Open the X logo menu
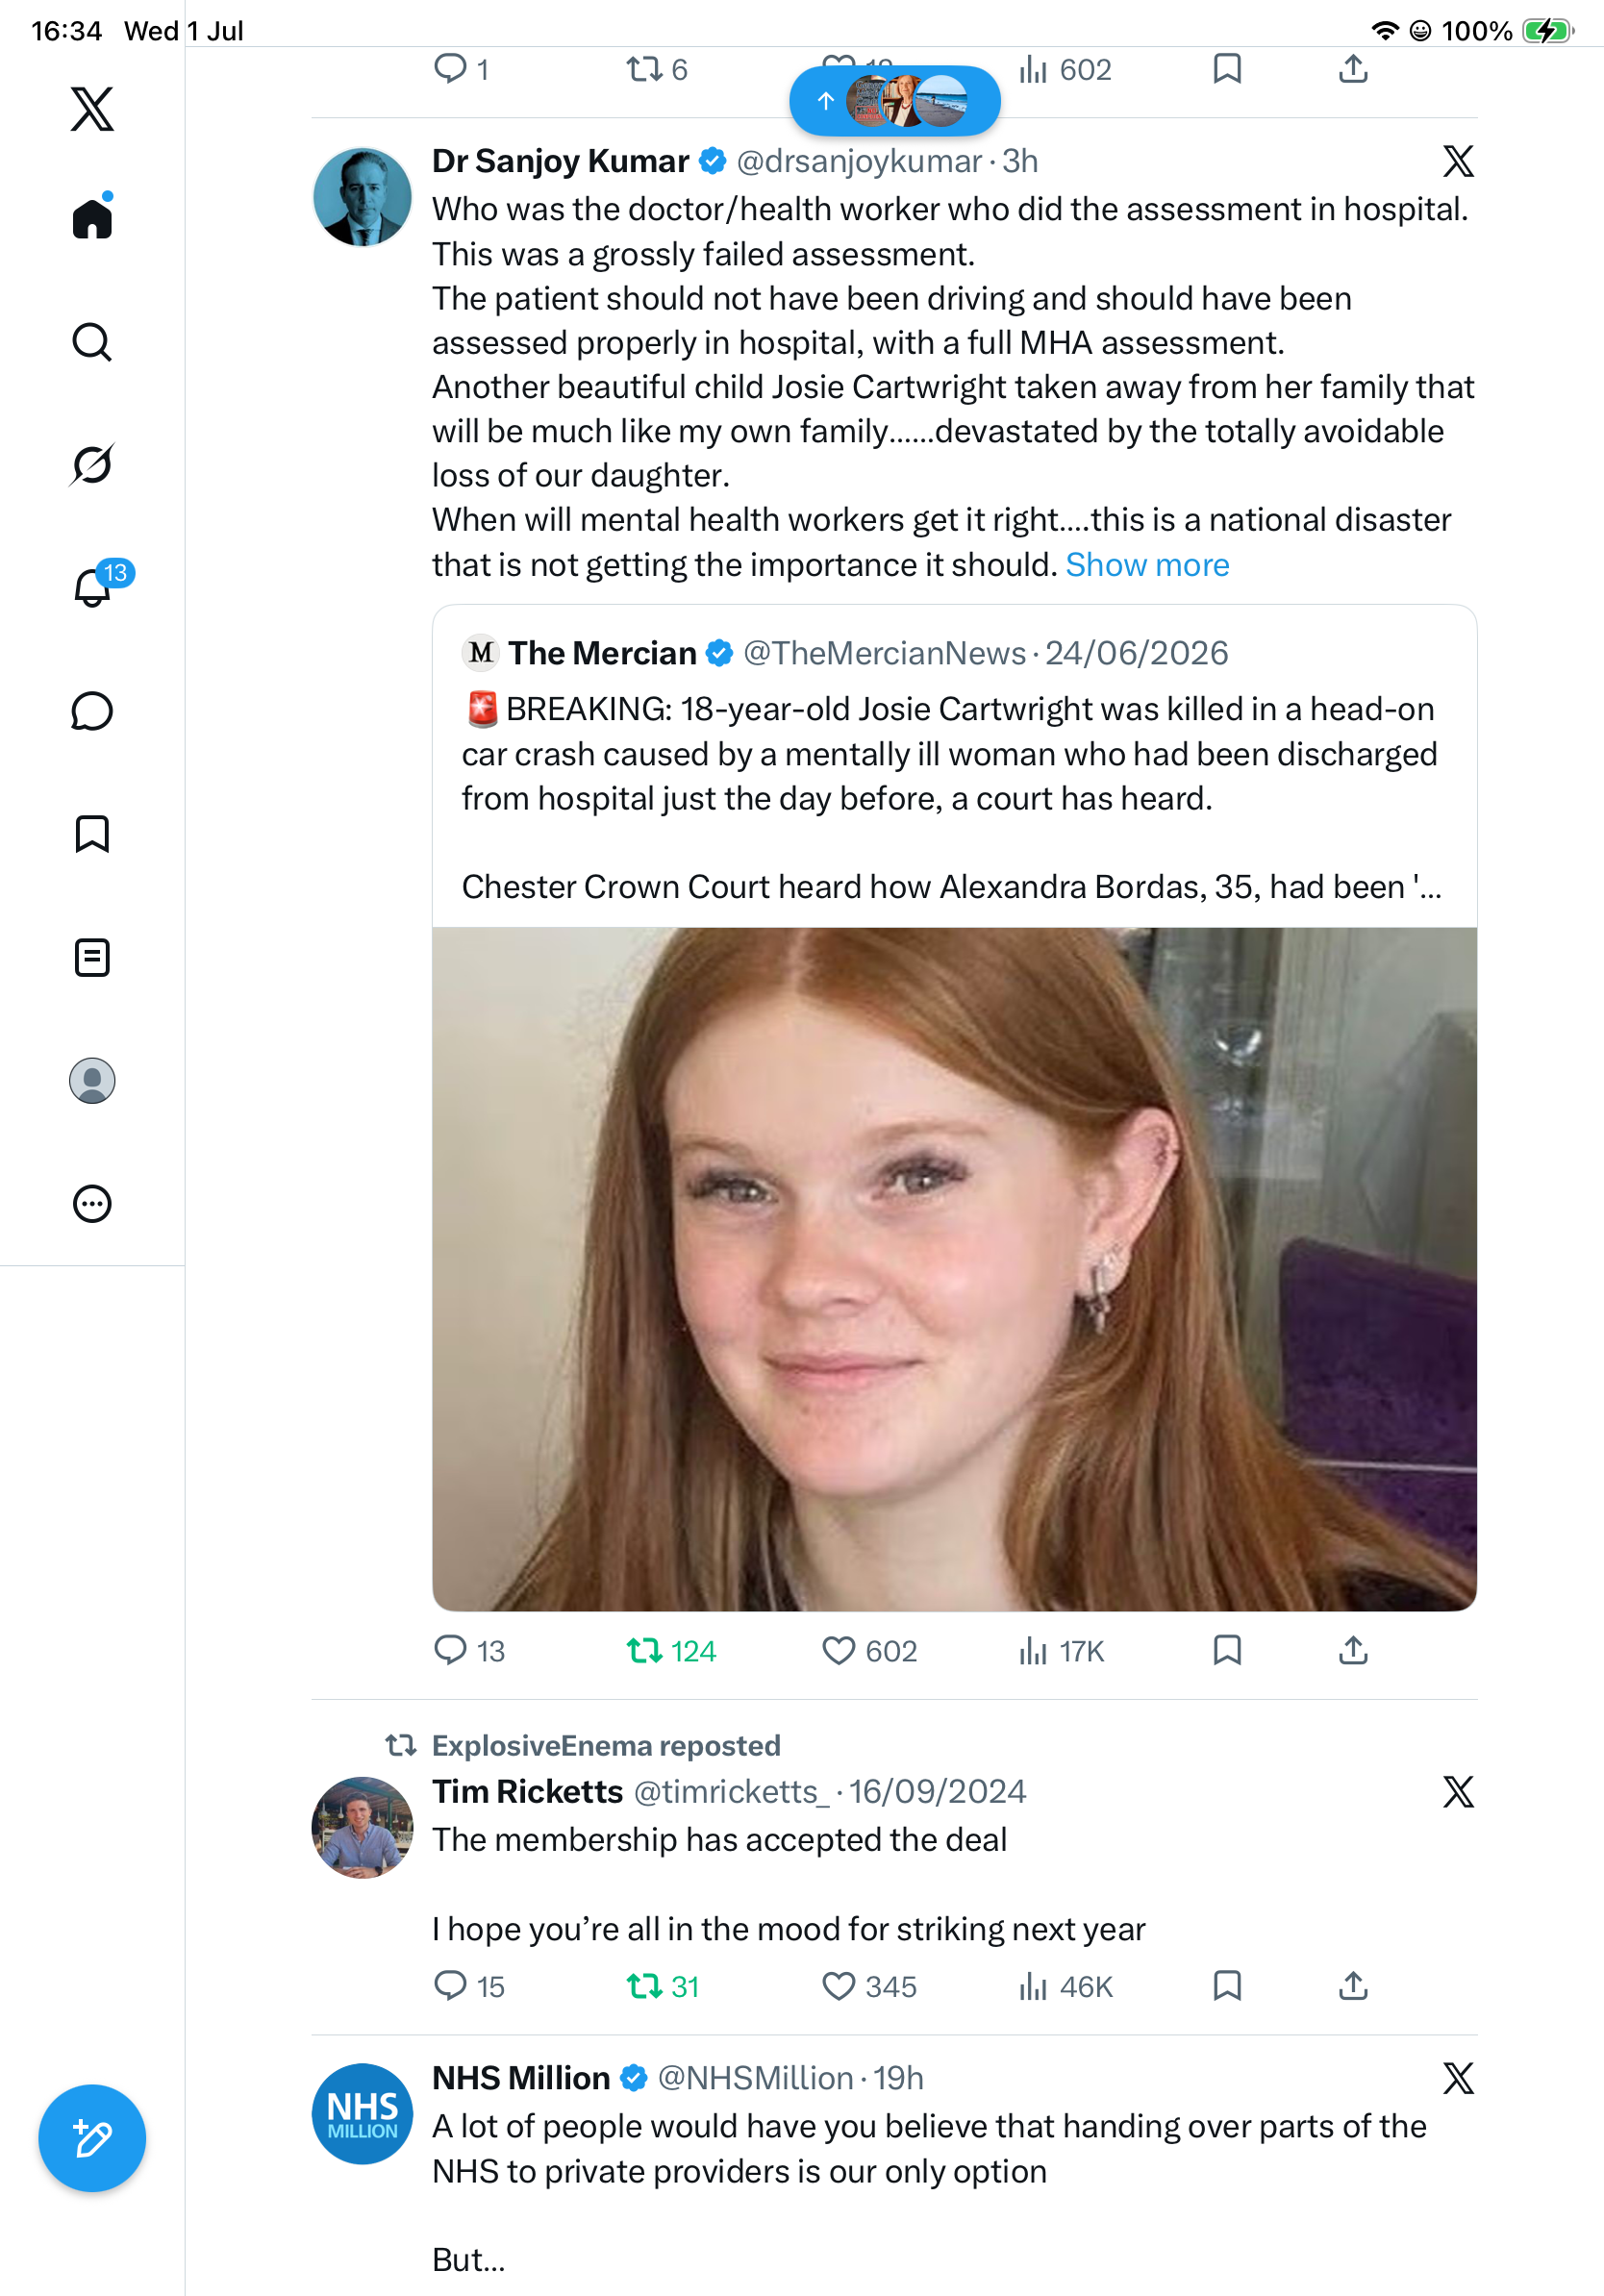Image resolution: width=1604 pixels, height=2296 pixels. click(x=92, y=108)
